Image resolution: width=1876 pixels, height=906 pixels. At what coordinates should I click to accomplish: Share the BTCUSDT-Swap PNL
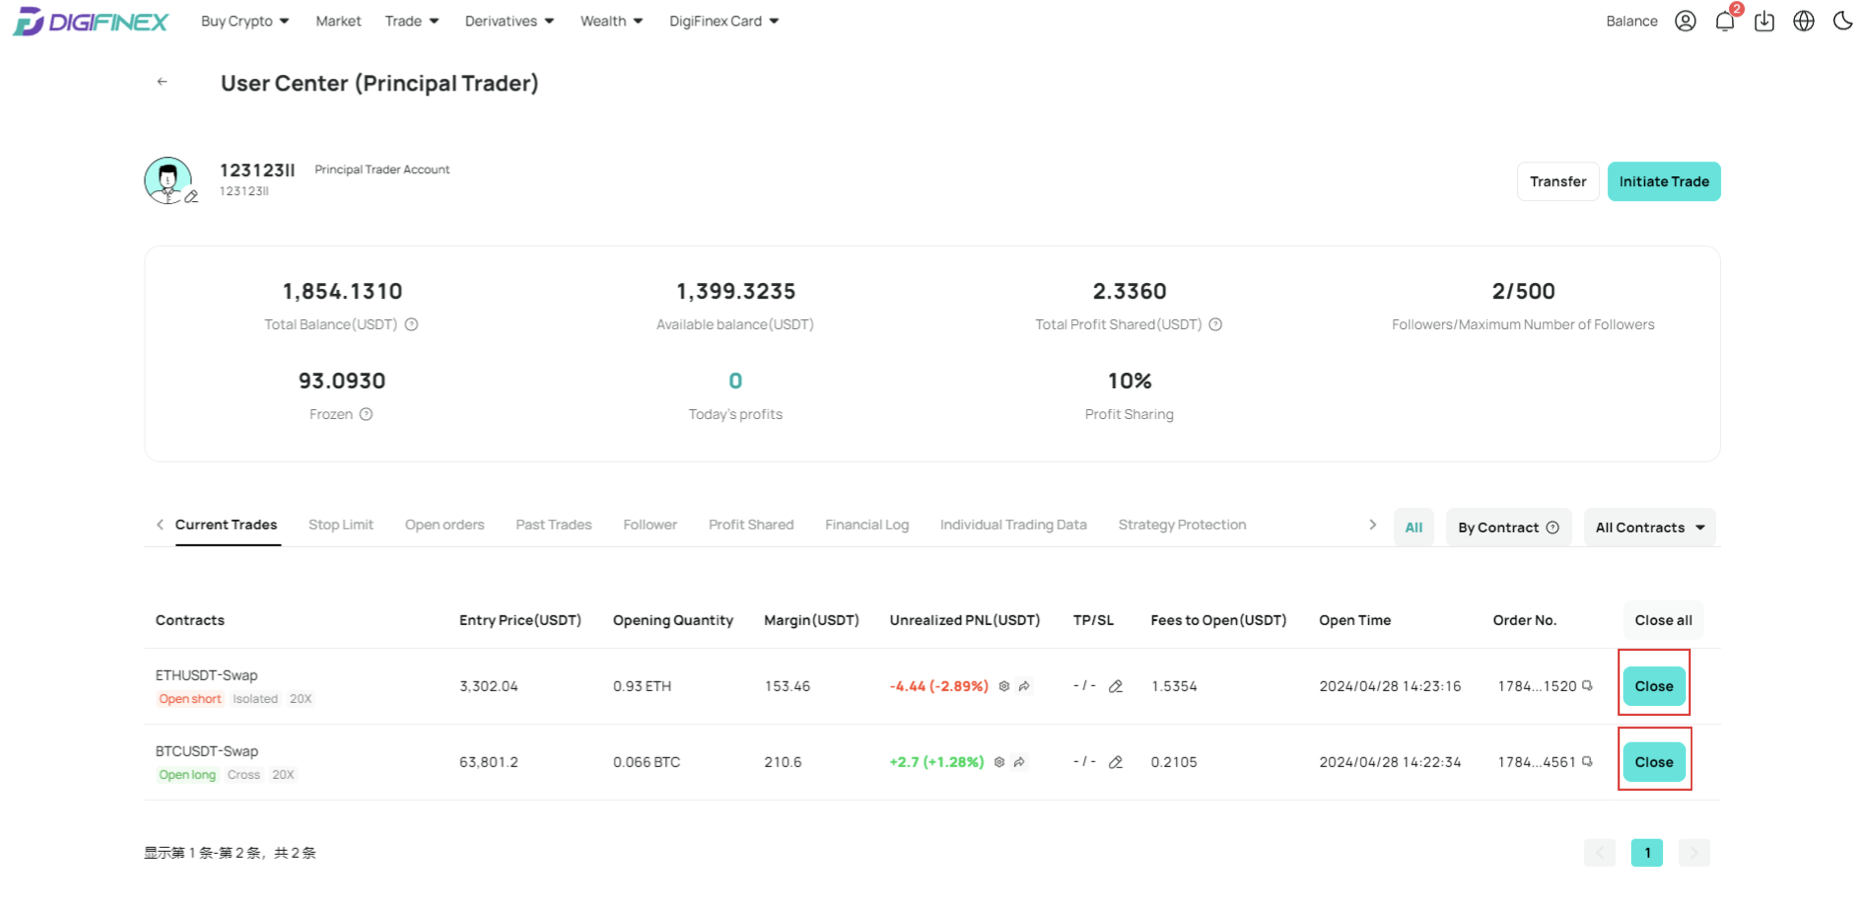click(1019, 762)
